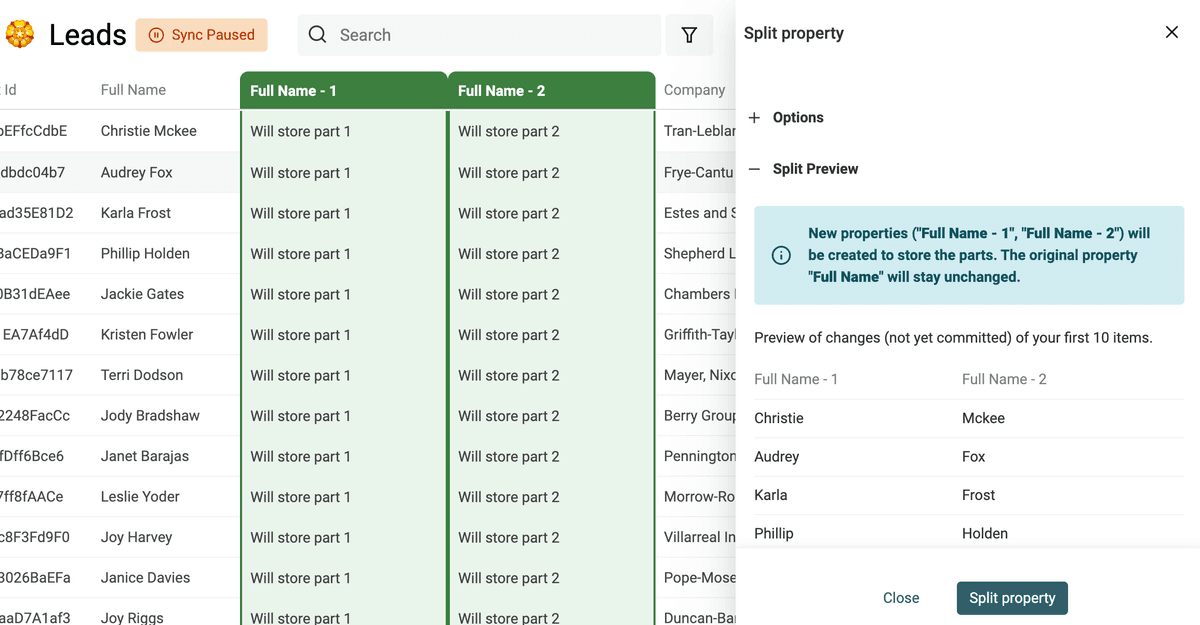Select the Jackie Gates cell

142,294
